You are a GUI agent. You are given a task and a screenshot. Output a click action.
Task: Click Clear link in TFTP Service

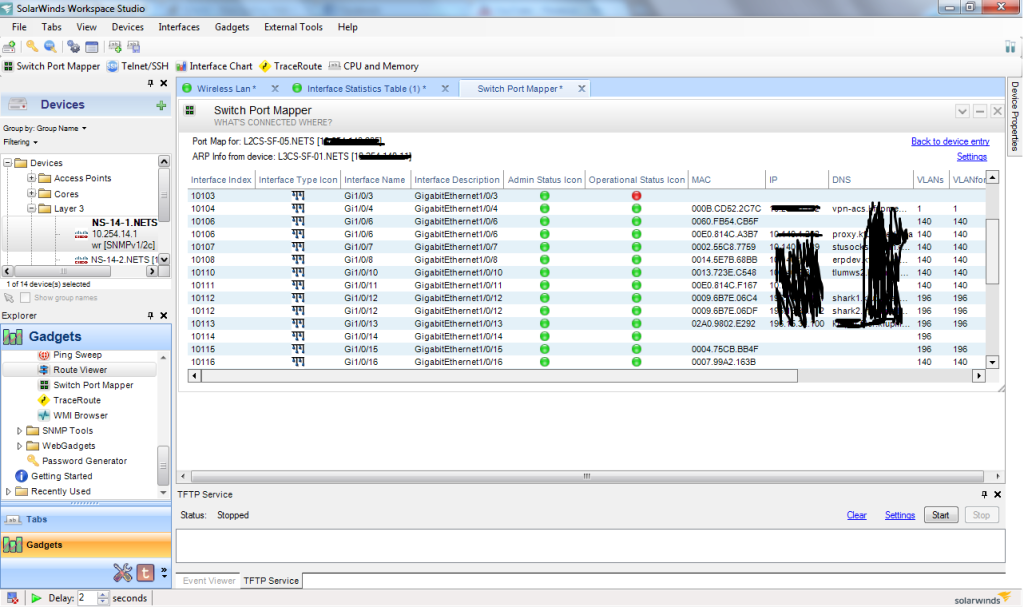[x=857, y=515]
